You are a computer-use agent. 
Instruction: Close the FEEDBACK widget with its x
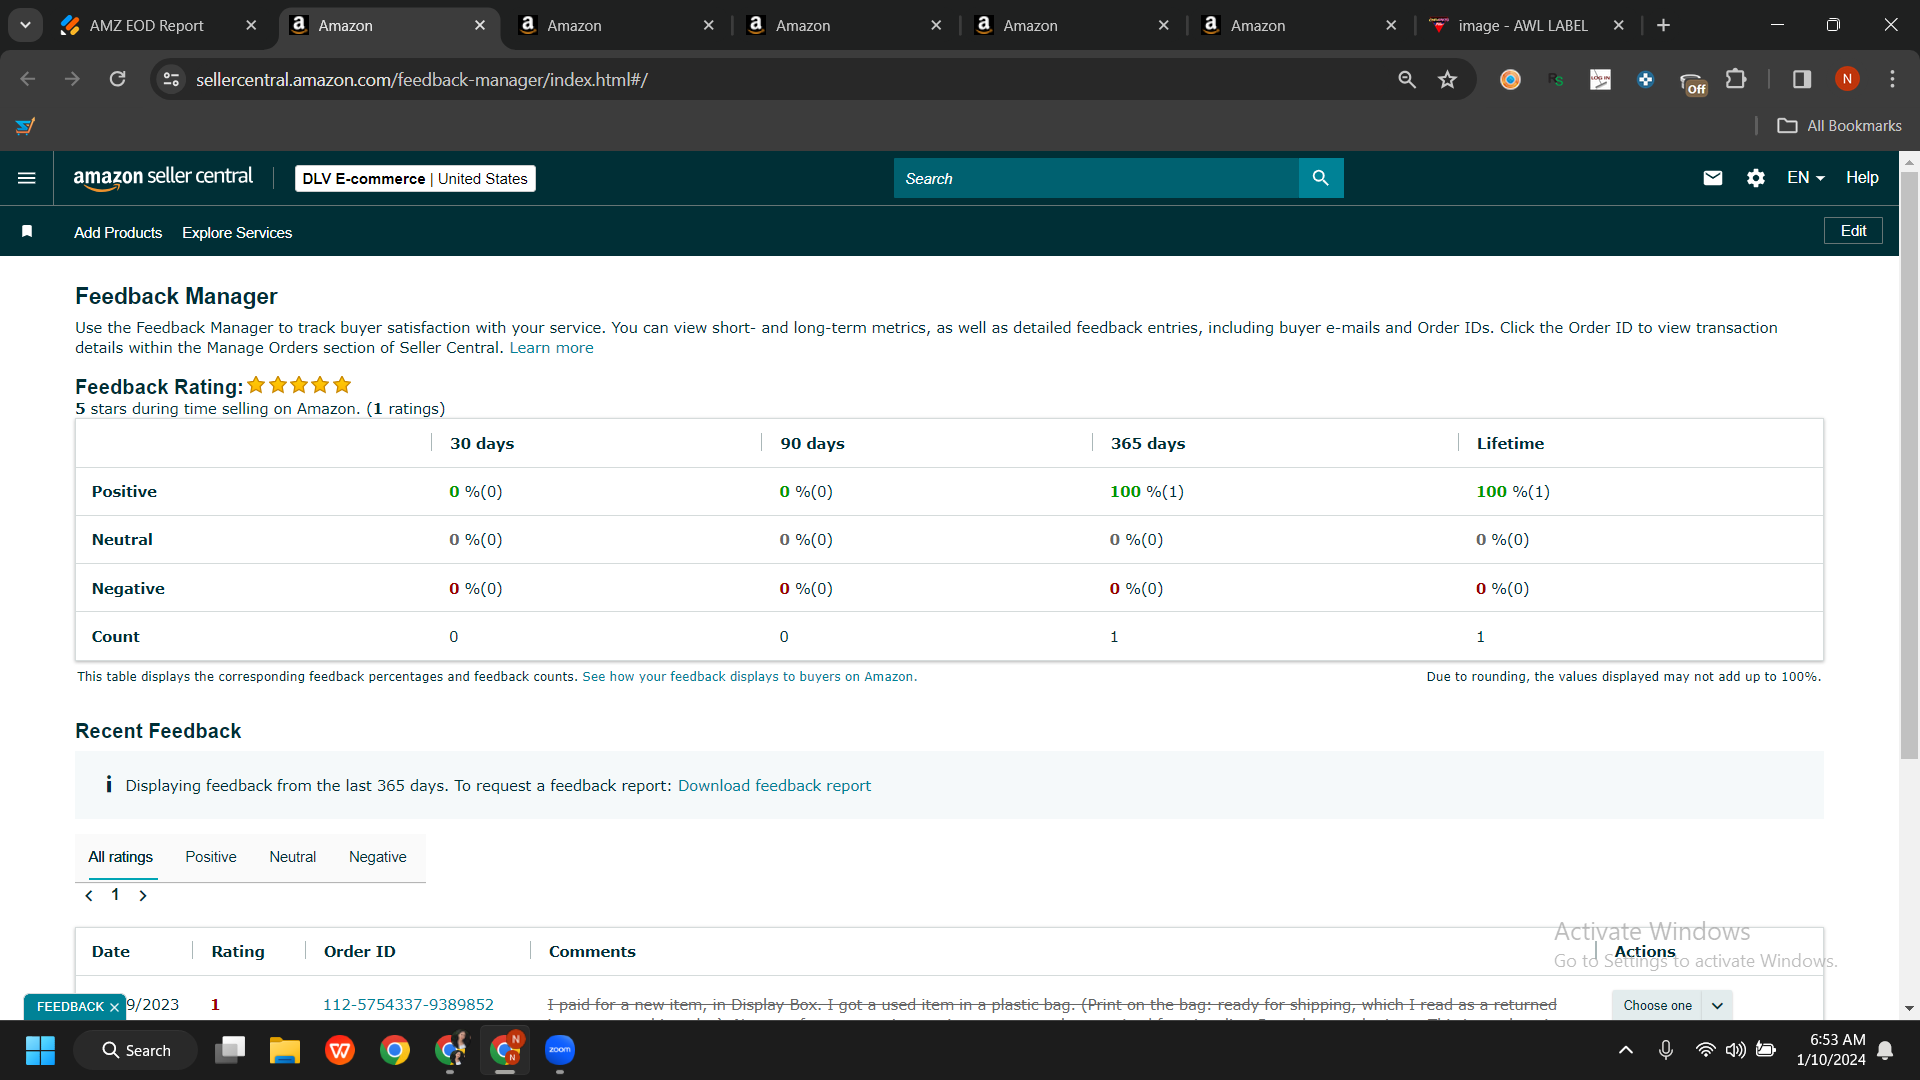[114, 1007]
